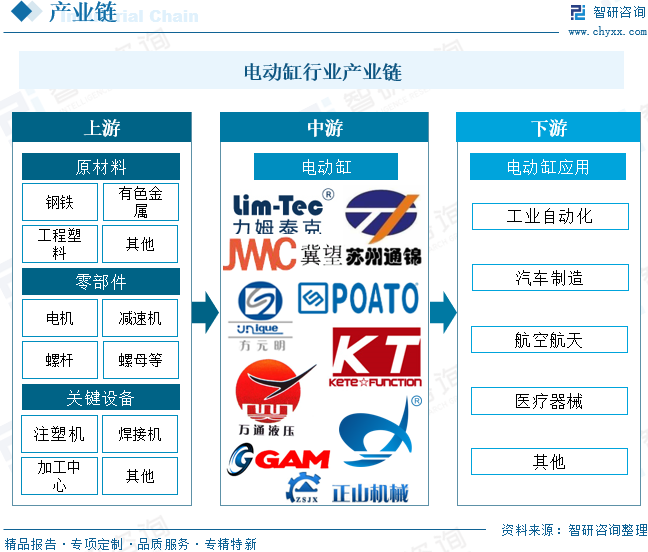Select the 电机 box
Image resolution: width=648 pixels, height=552 pixels.
pos(60,318)
